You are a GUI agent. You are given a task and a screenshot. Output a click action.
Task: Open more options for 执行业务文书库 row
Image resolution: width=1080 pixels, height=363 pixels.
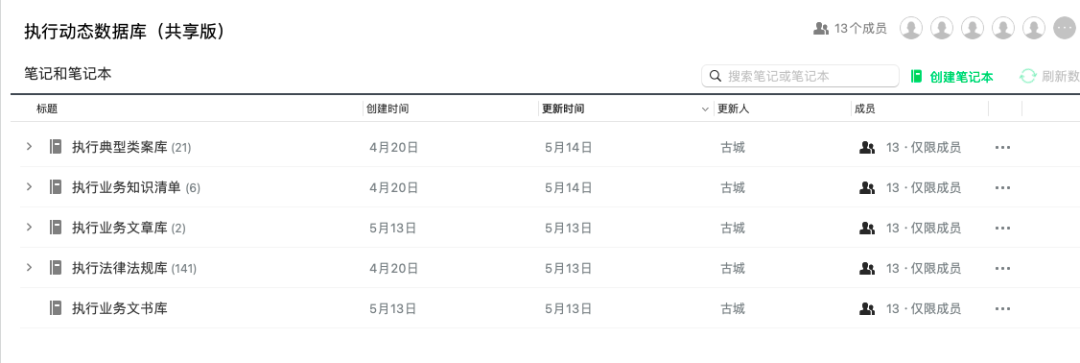[1003, 309]
